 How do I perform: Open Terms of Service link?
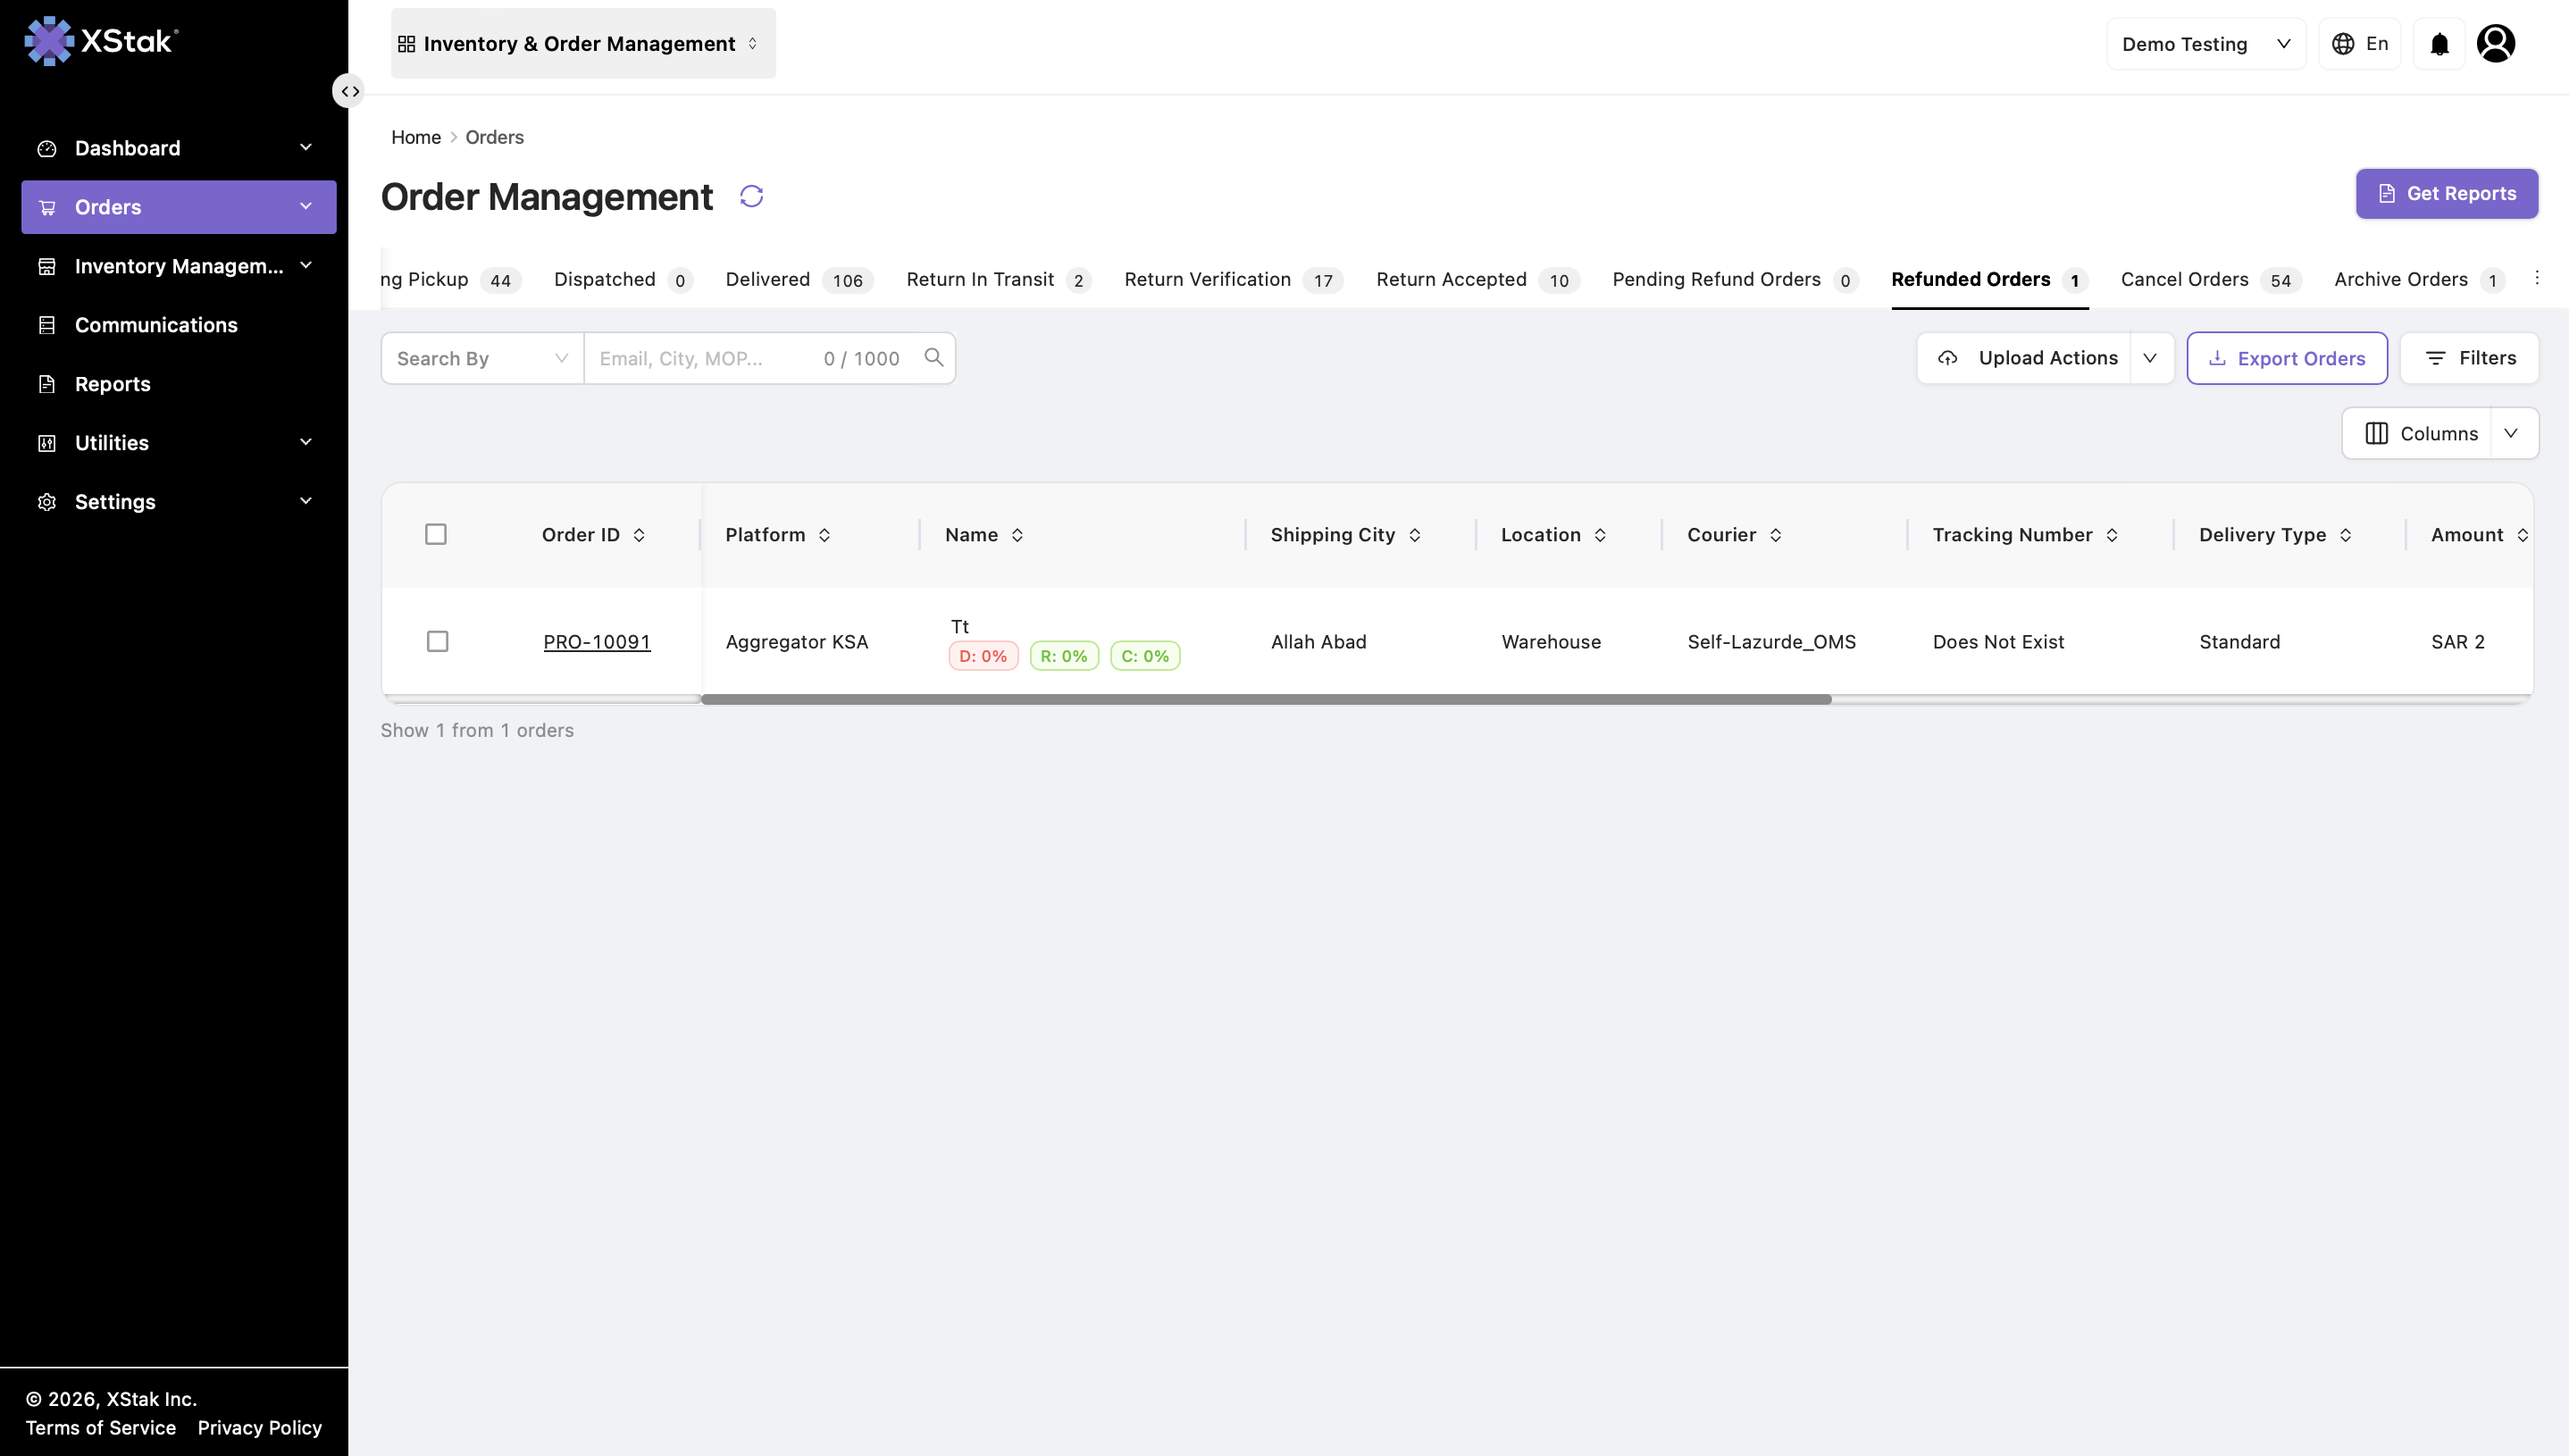pos(101,1428)
